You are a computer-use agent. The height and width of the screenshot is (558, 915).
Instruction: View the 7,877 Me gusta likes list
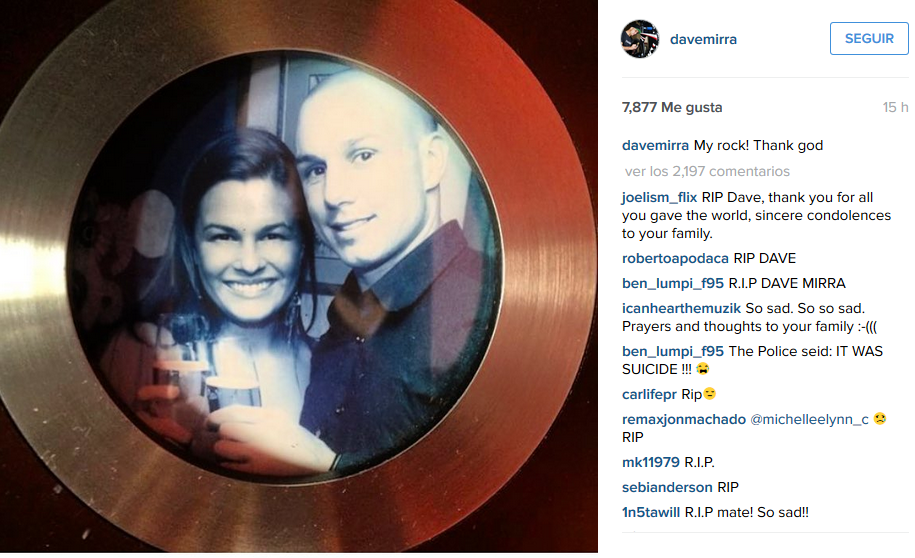pyautogui.click(x=672, y=107)
